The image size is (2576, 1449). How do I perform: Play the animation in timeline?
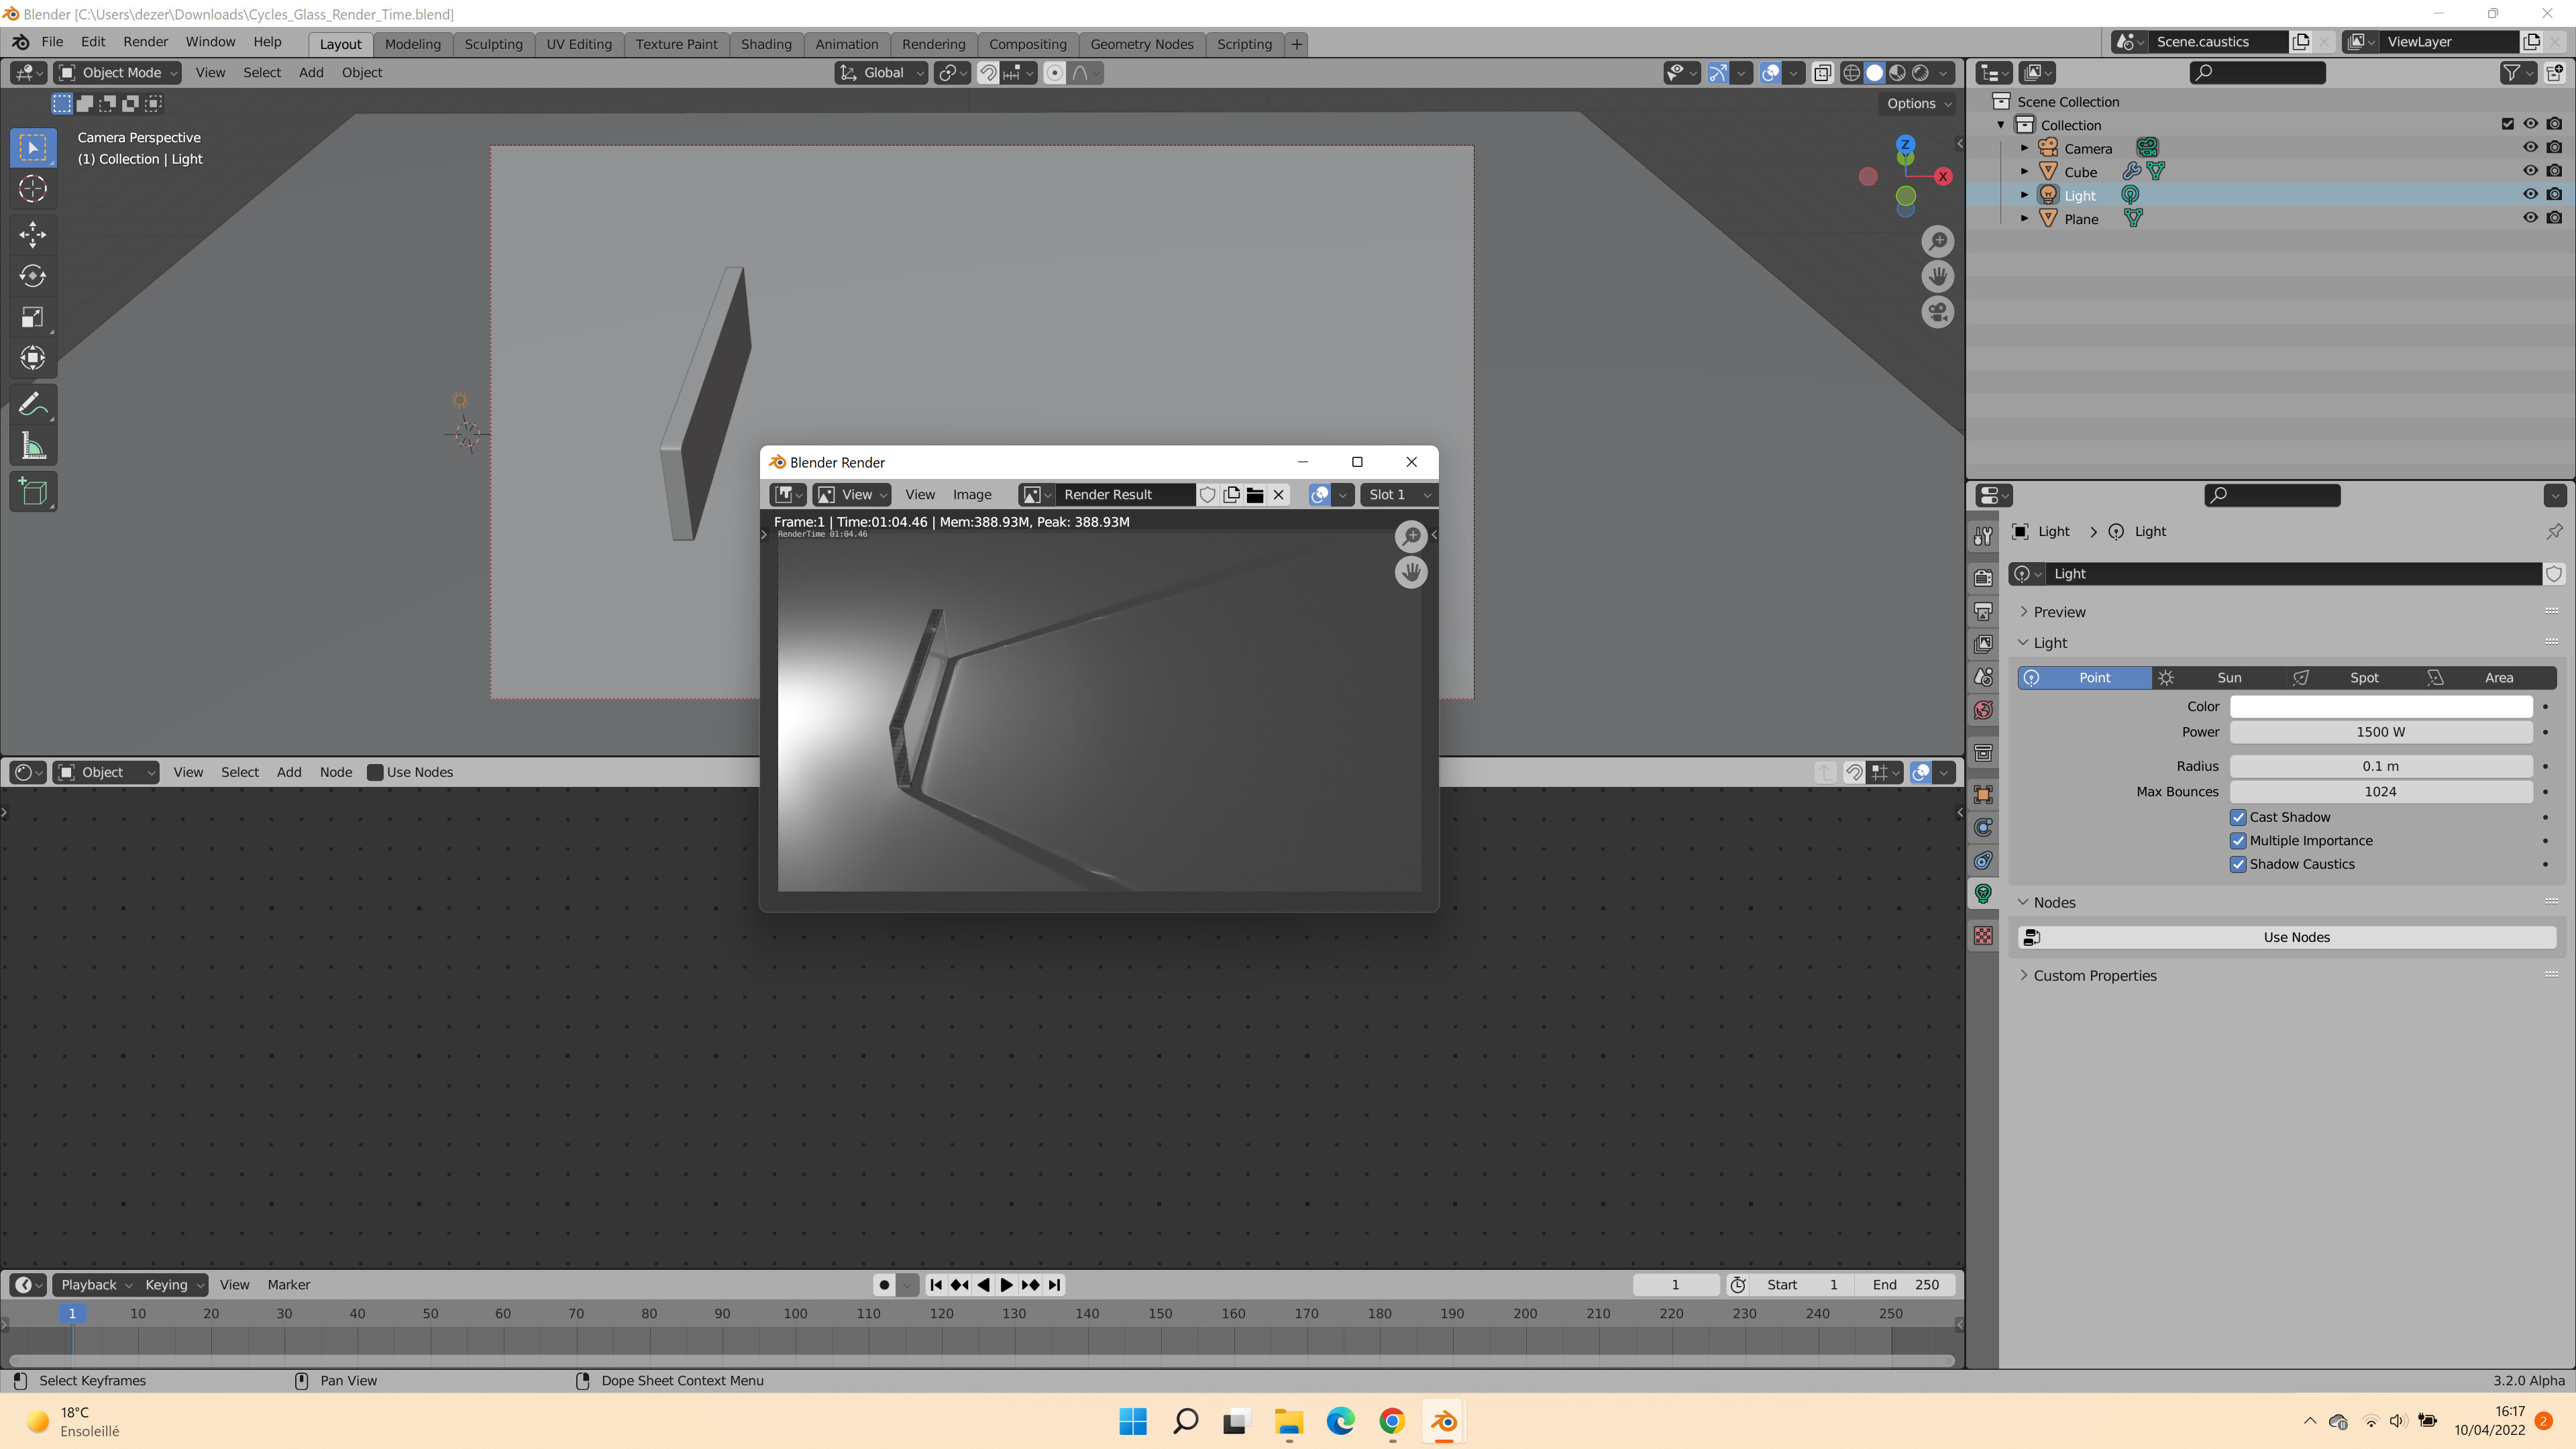coord(1006,1285)
